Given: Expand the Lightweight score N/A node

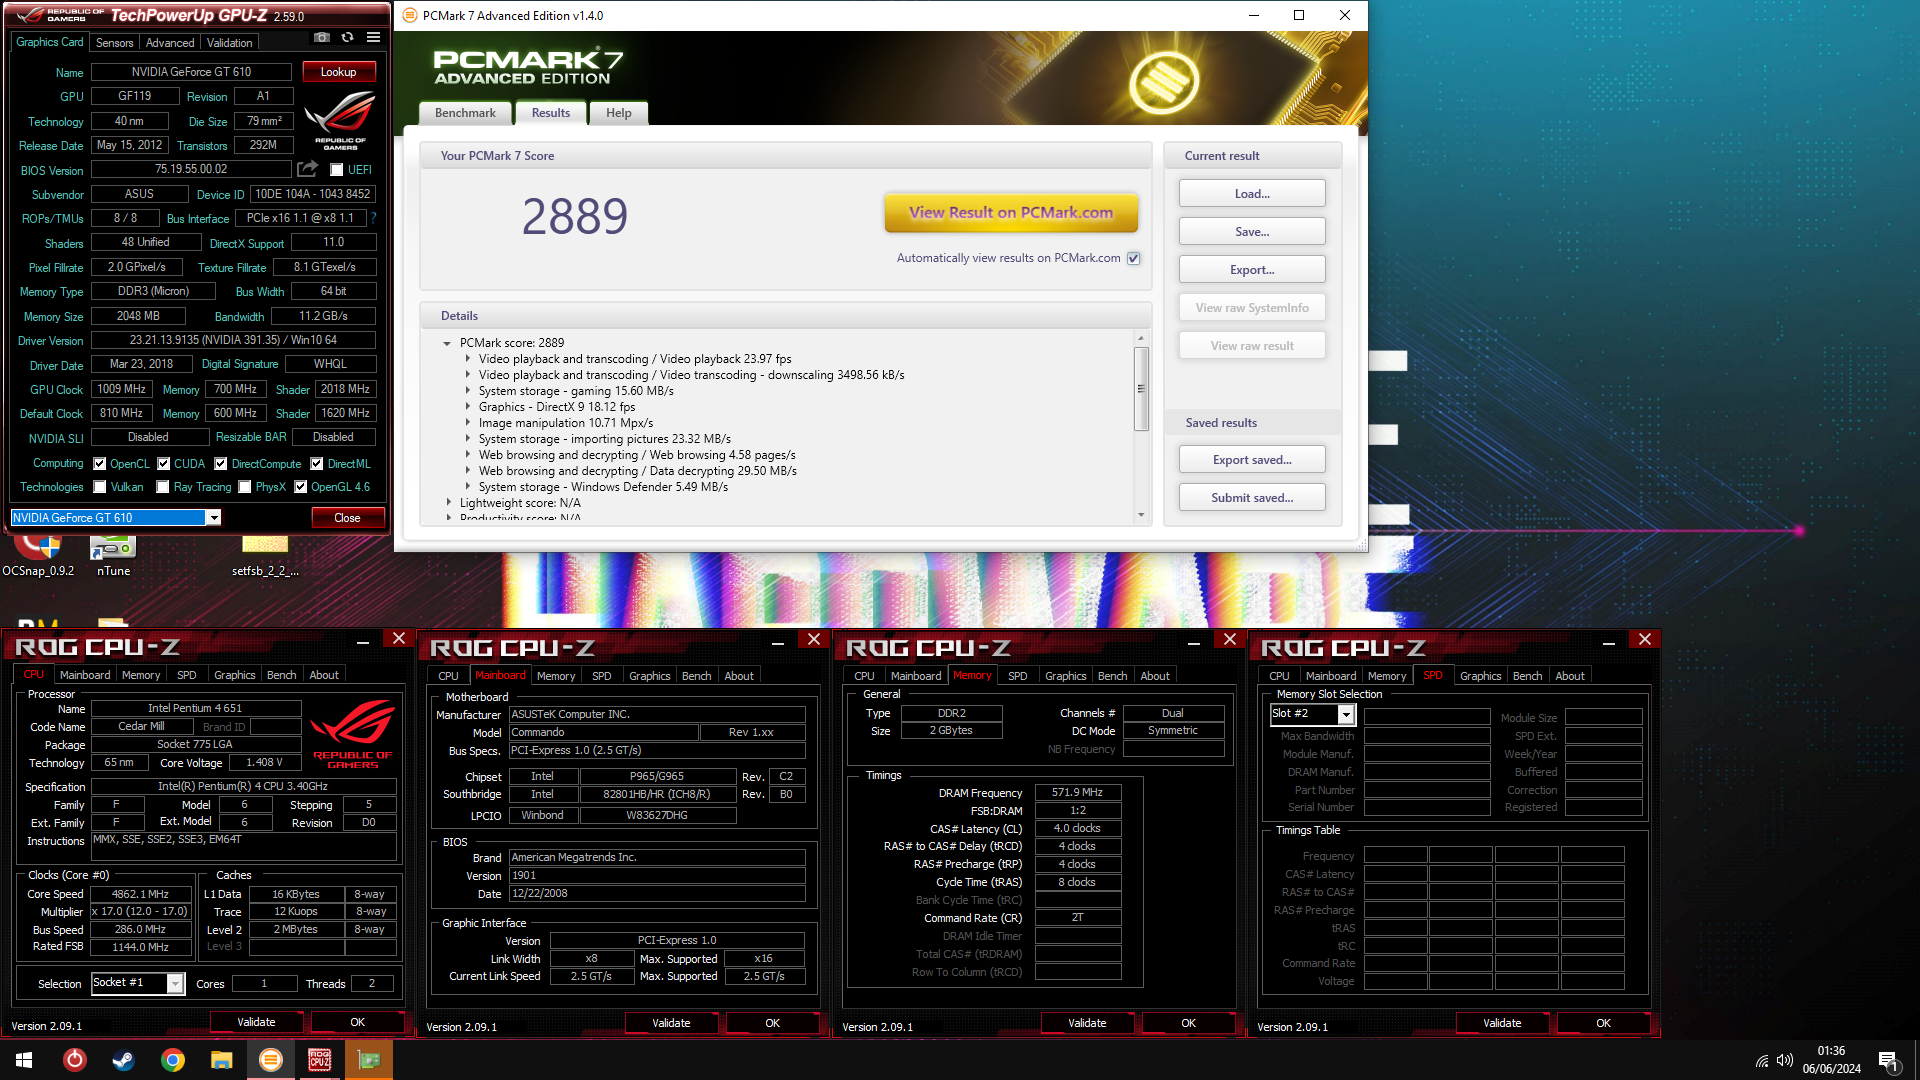Looking at the screenshot, I should [x=448, y=503].
